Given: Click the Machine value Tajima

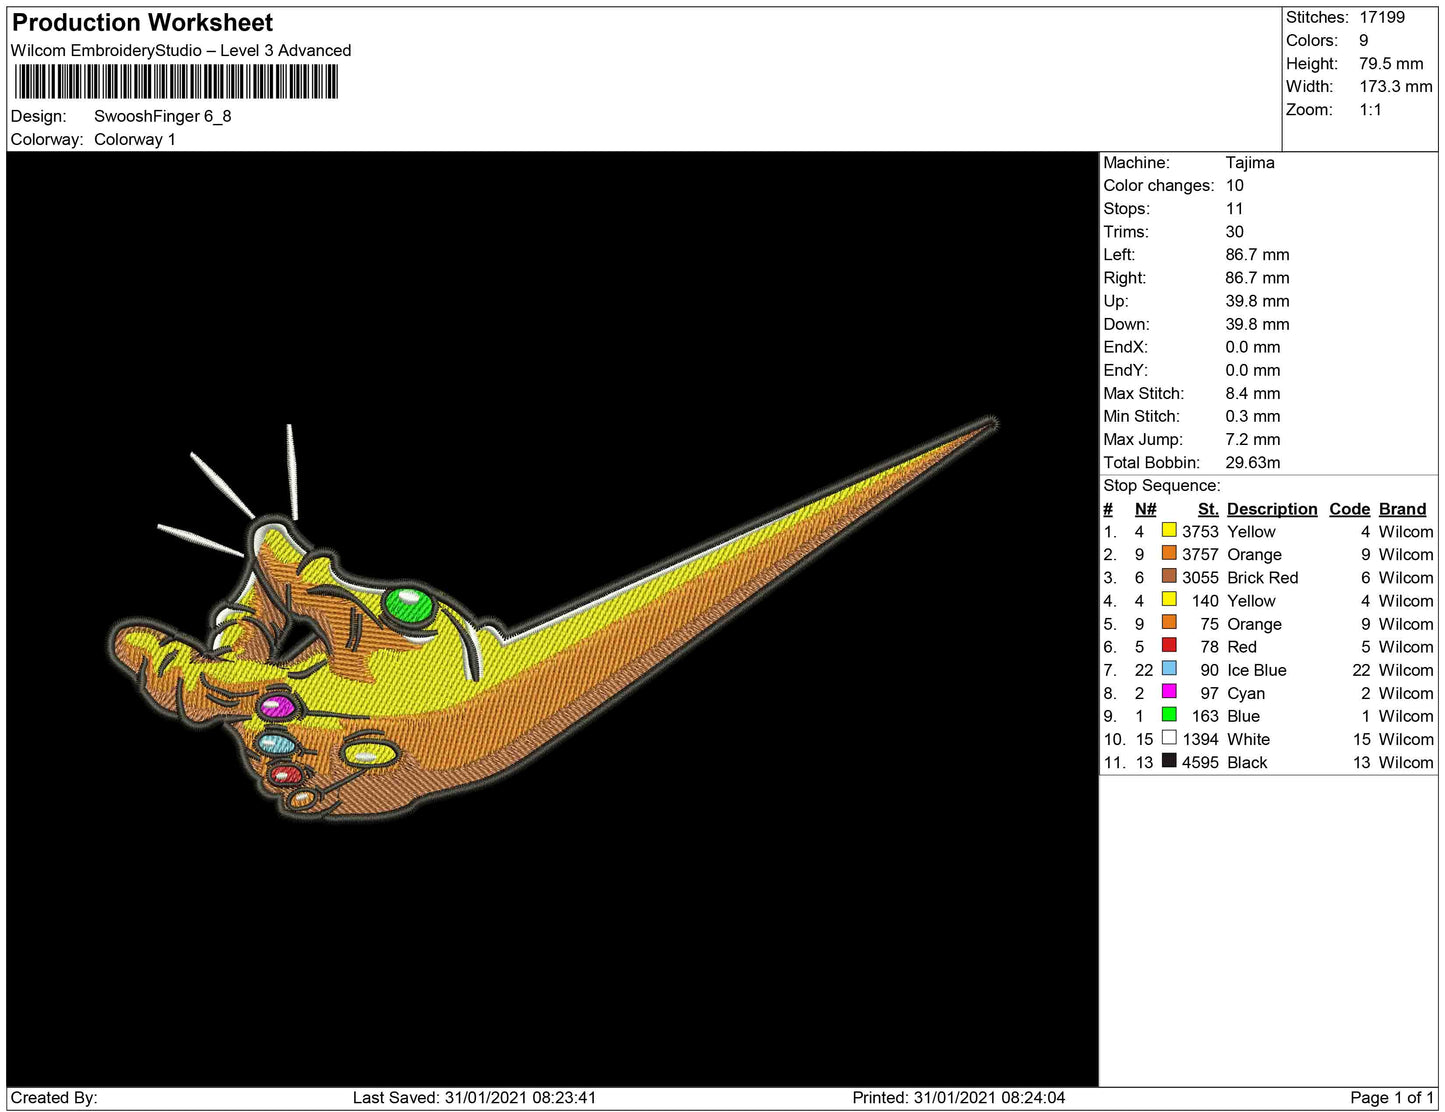Looking at the screenshot, I should click(x=1249, y=163).
